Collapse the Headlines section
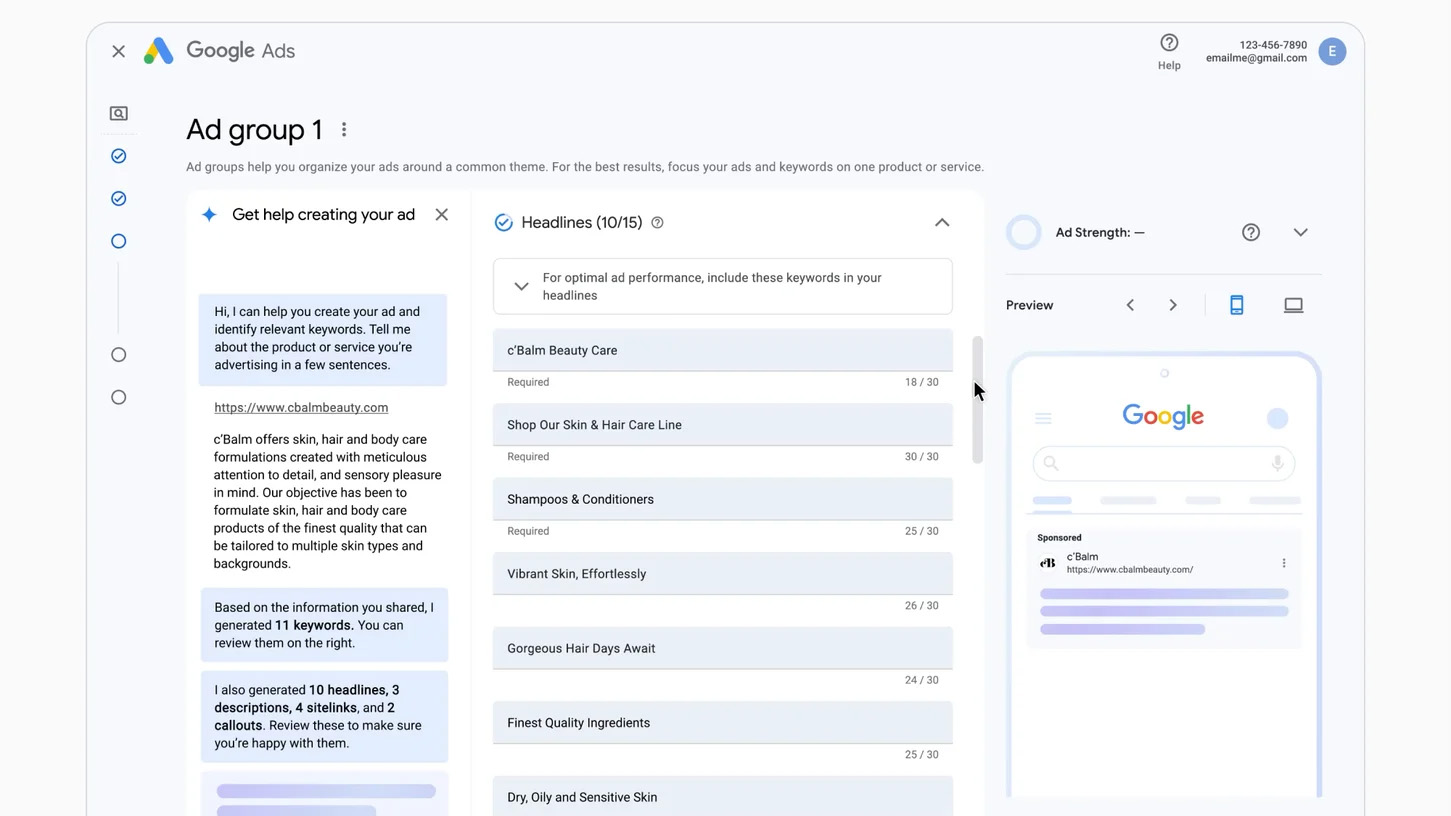The height and width of the screenshot is (816, 1451). click(941, 223)
